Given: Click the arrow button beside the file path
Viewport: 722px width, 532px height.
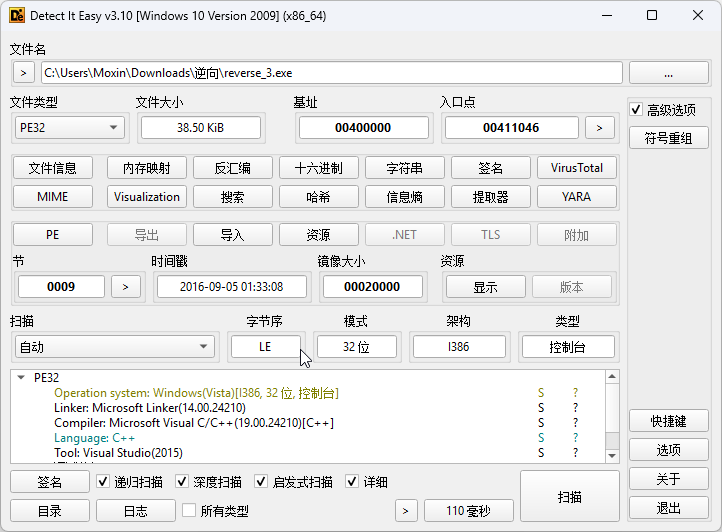Looking at the screenshot, I should pyautogui.click(x=23, y=73).
